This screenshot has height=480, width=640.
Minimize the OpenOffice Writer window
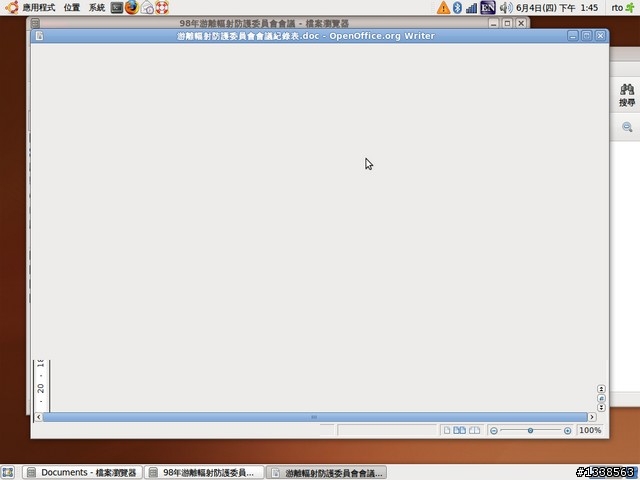coord(573,36)
